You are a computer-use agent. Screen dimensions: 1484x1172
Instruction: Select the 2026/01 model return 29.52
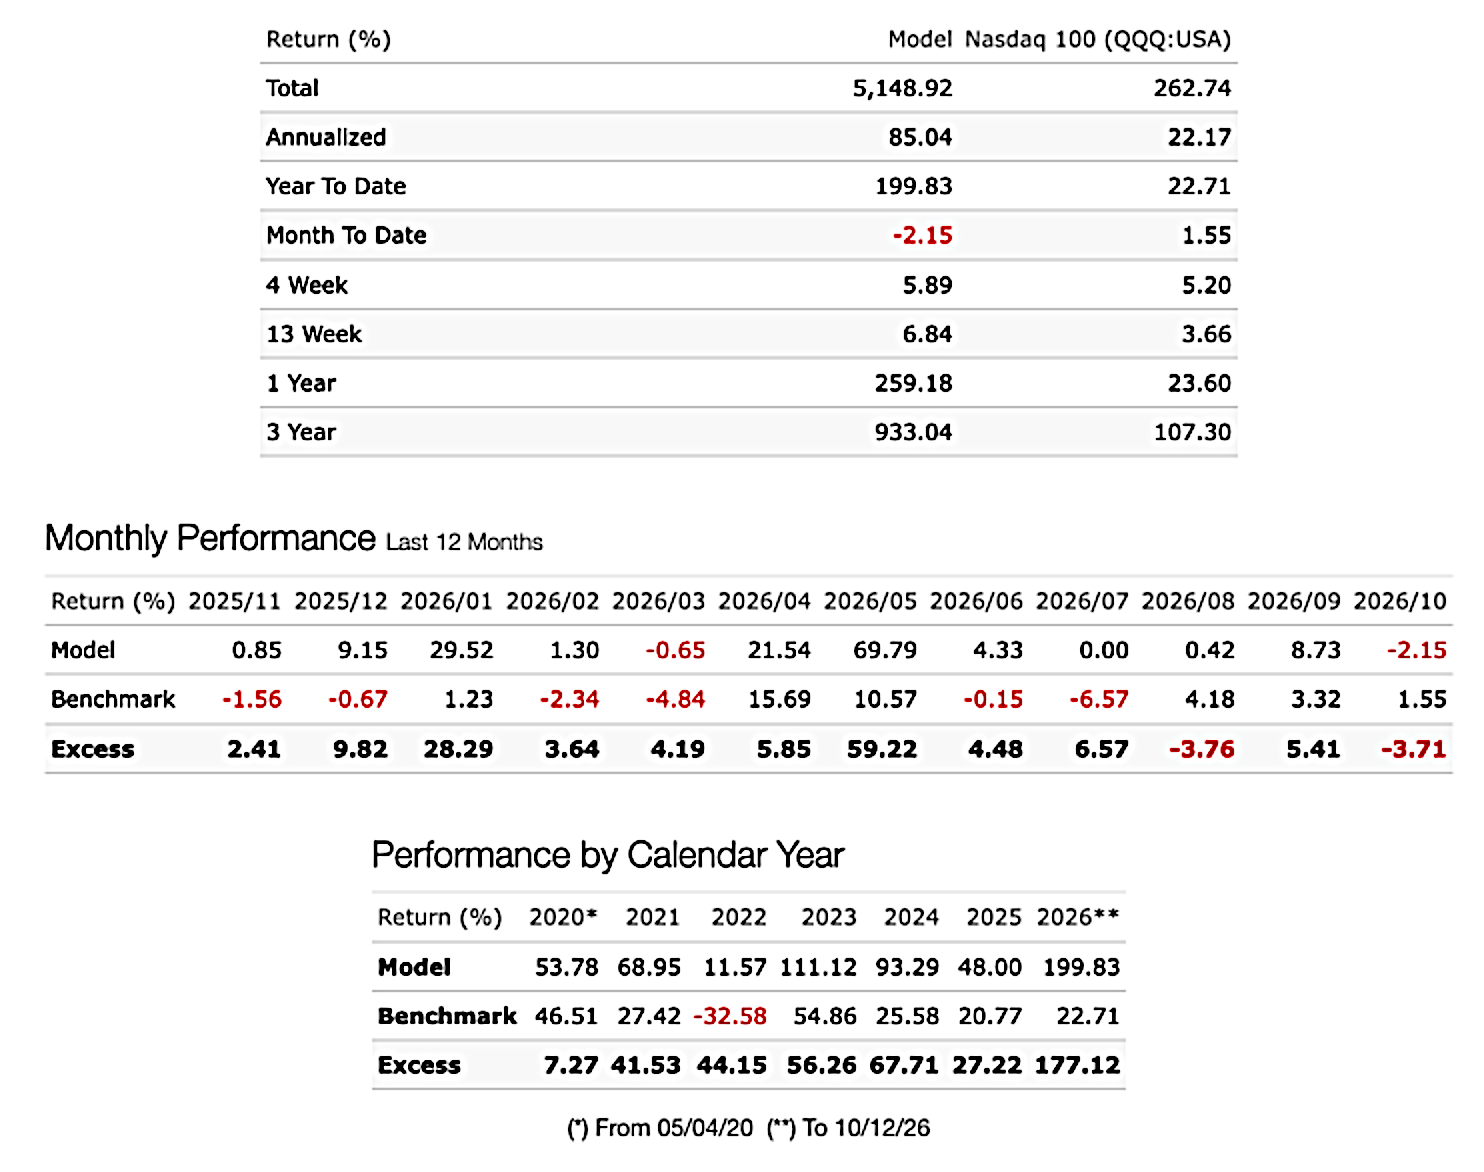tap(461, 650)
